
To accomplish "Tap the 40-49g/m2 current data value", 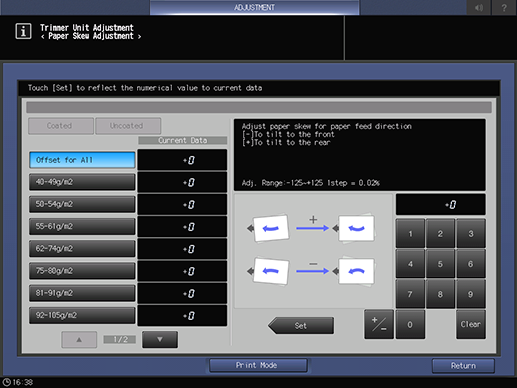I will 182,182.
